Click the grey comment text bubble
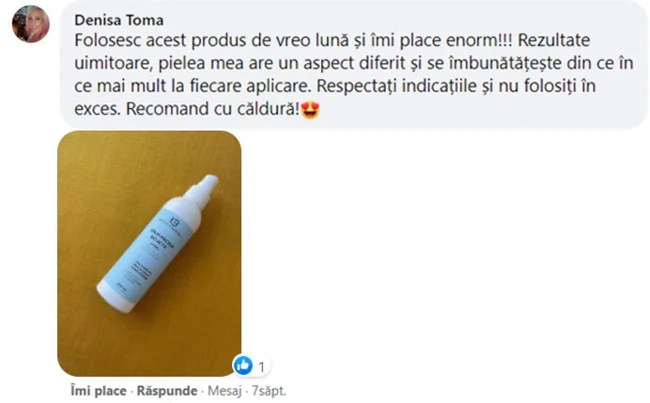 [x=354, y=64]
